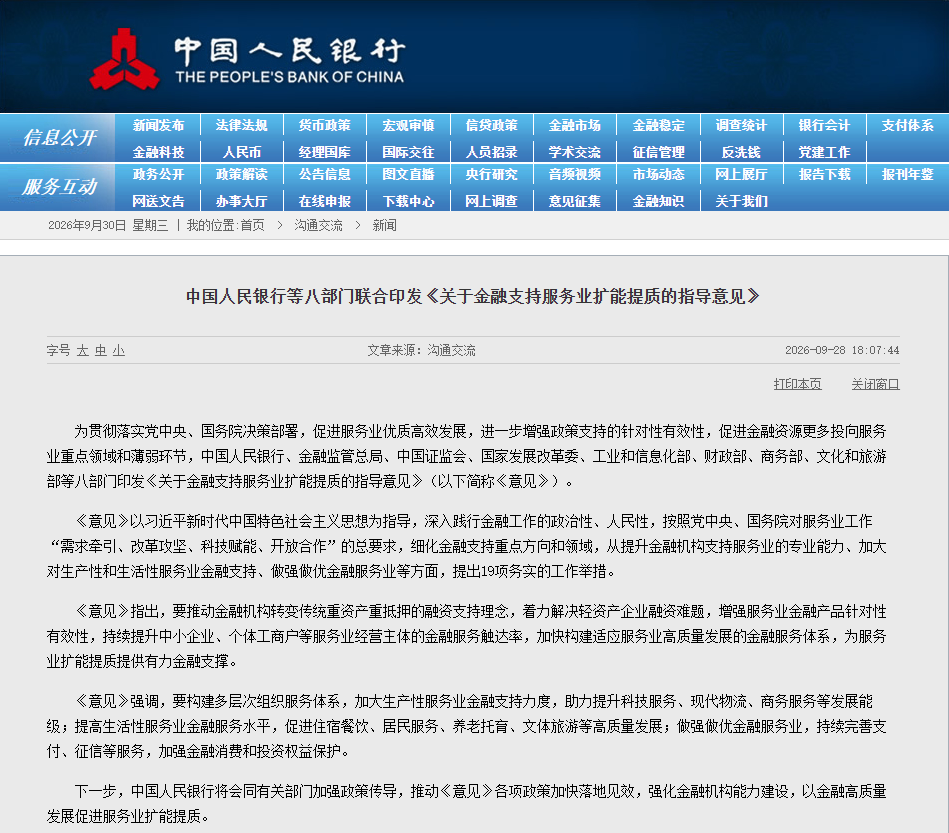
Task: Open 网送文告 link
Action: pos(158,201)
